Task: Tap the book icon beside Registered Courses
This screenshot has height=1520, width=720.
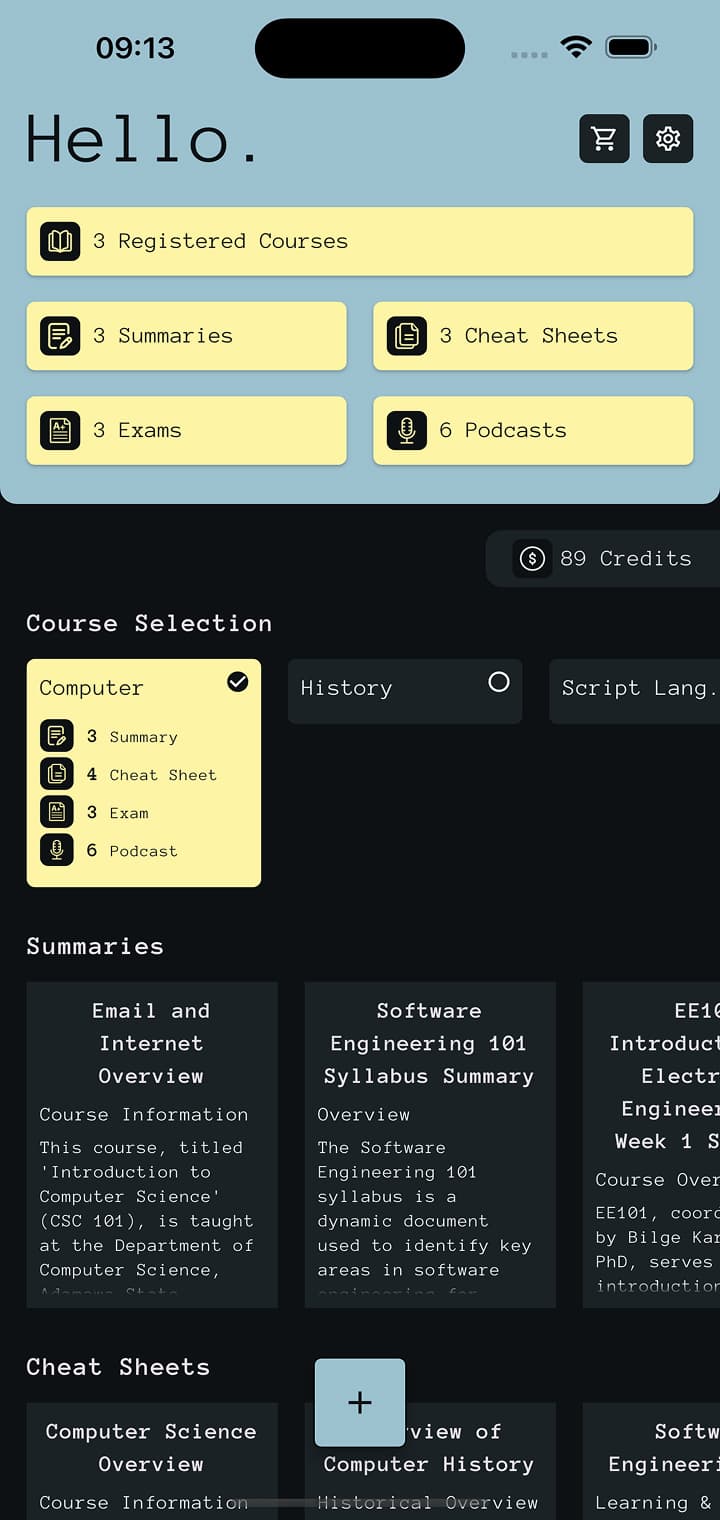Action: click(x=60, y=241)
